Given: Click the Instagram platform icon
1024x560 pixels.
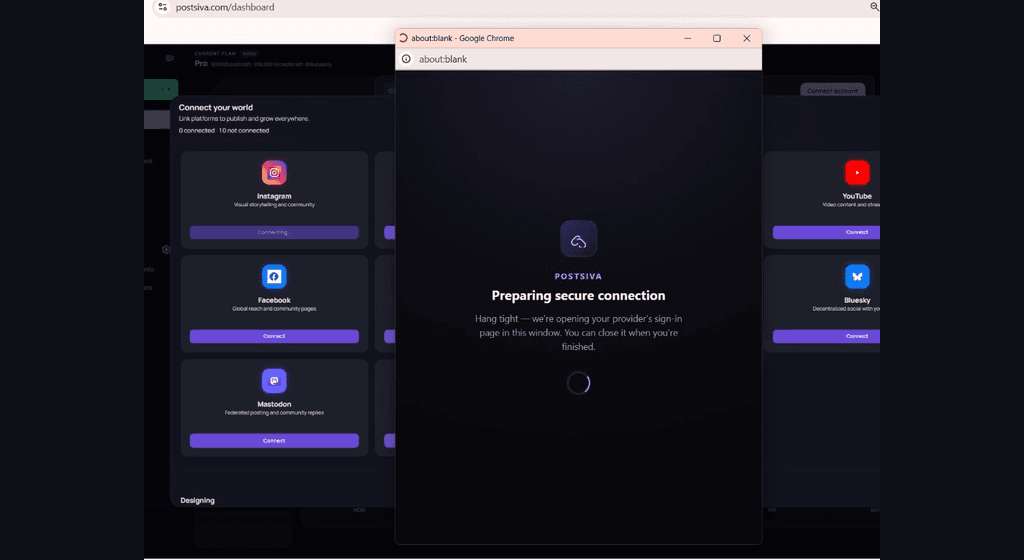Looking at the screenshot, I should (x=274, y=173).
